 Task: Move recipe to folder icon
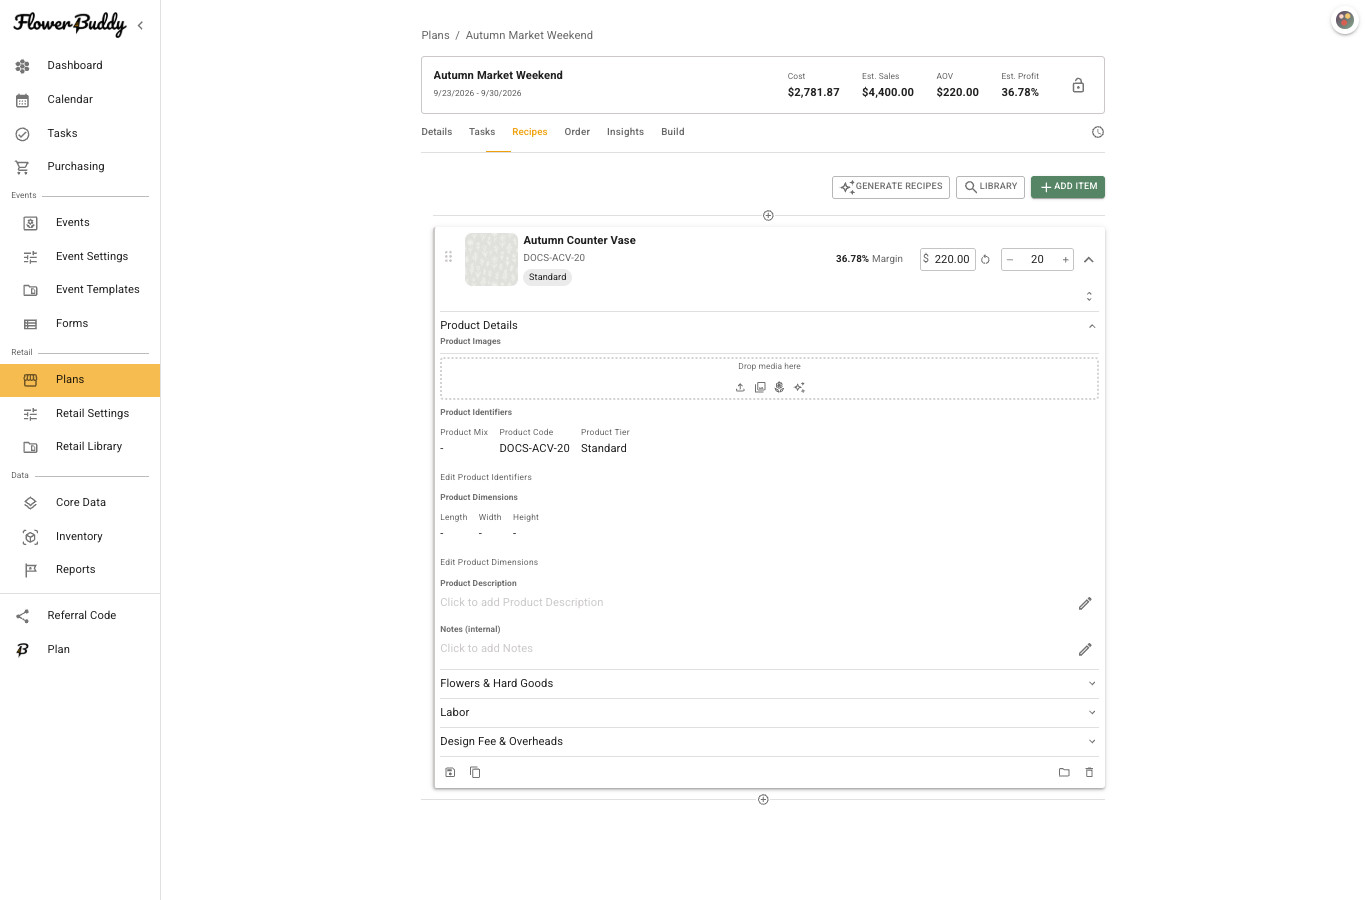pyautogui.click(x=1064, y=772)
